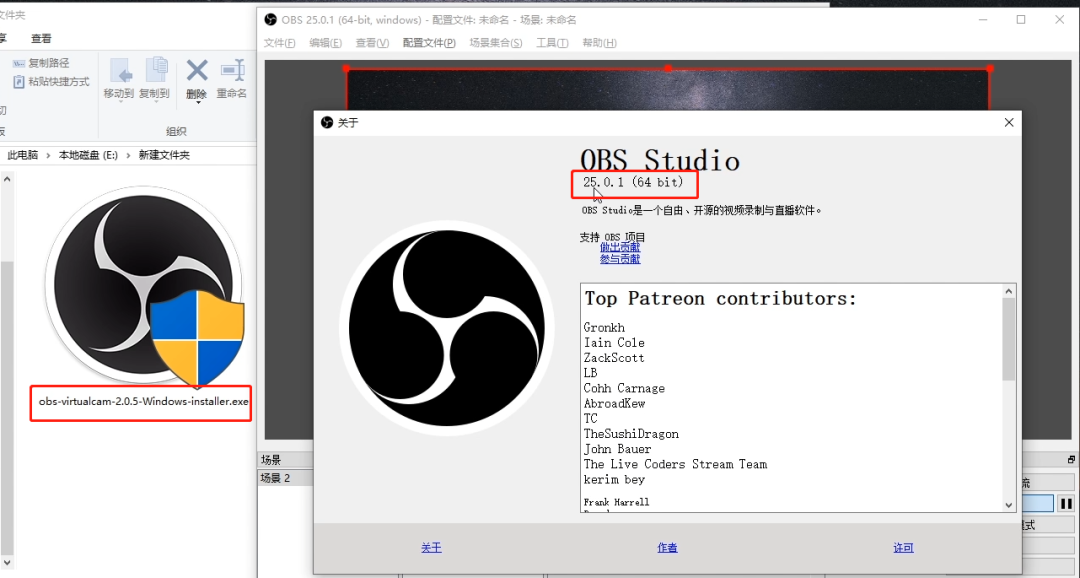
Task: Click TheSushiDragon in contributors list
Action: pos(632,434)
